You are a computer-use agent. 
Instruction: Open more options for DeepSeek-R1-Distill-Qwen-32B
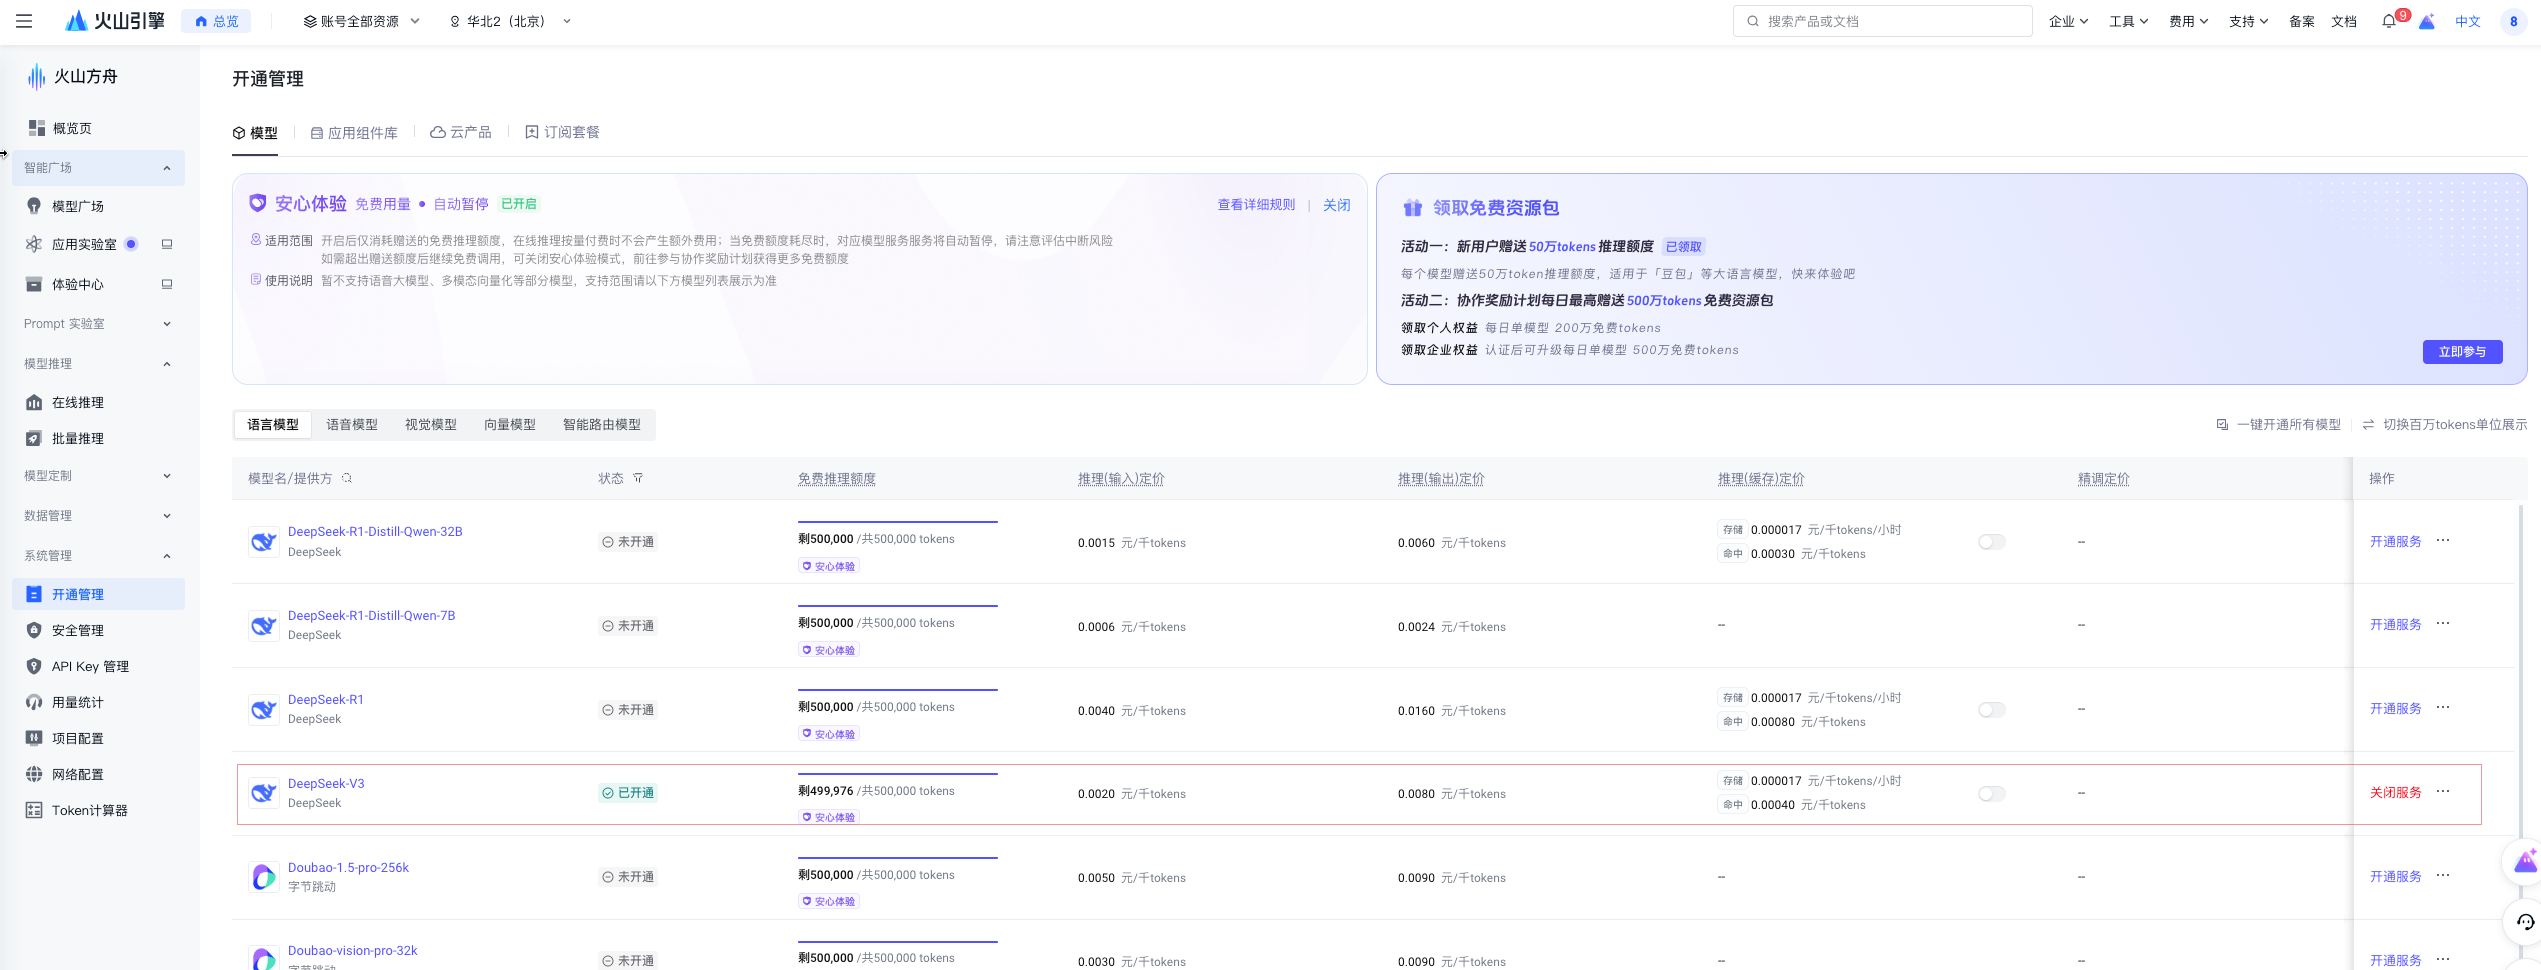pyautogui.click(x=2443, y=540)
